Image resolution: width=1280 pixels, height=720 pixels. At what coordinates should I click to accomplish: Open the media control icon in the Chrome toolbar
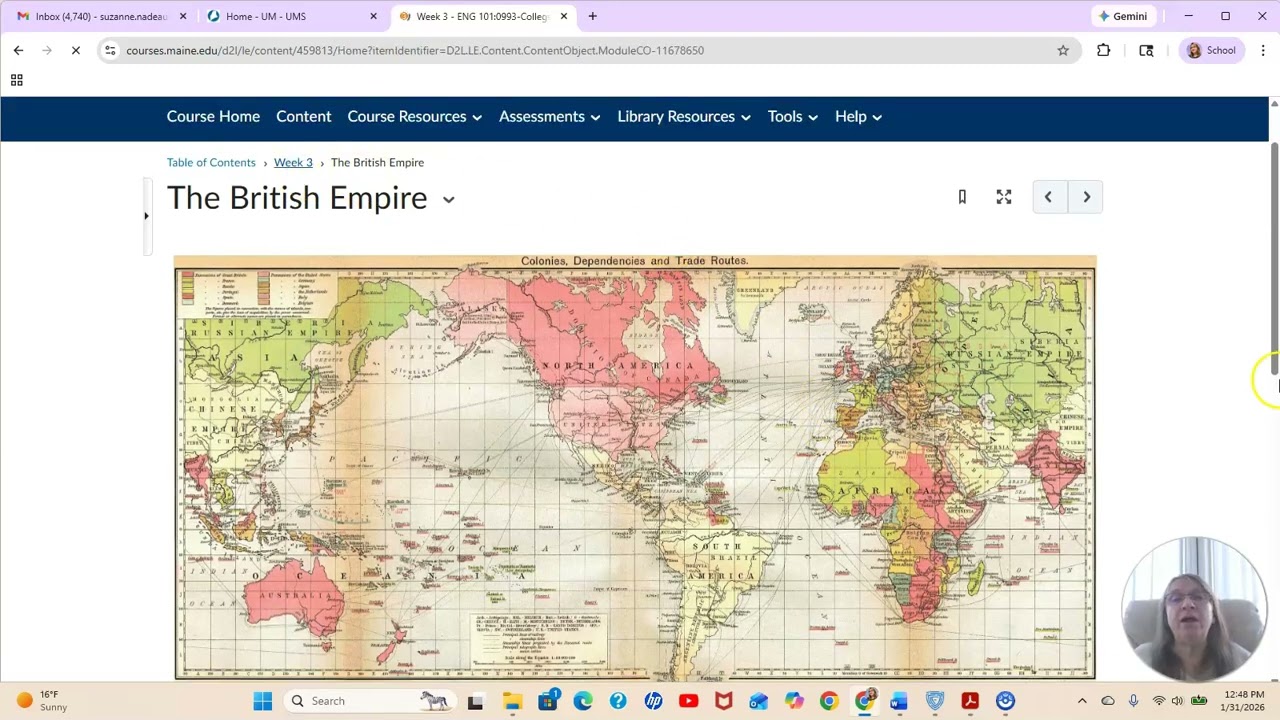1146,50
